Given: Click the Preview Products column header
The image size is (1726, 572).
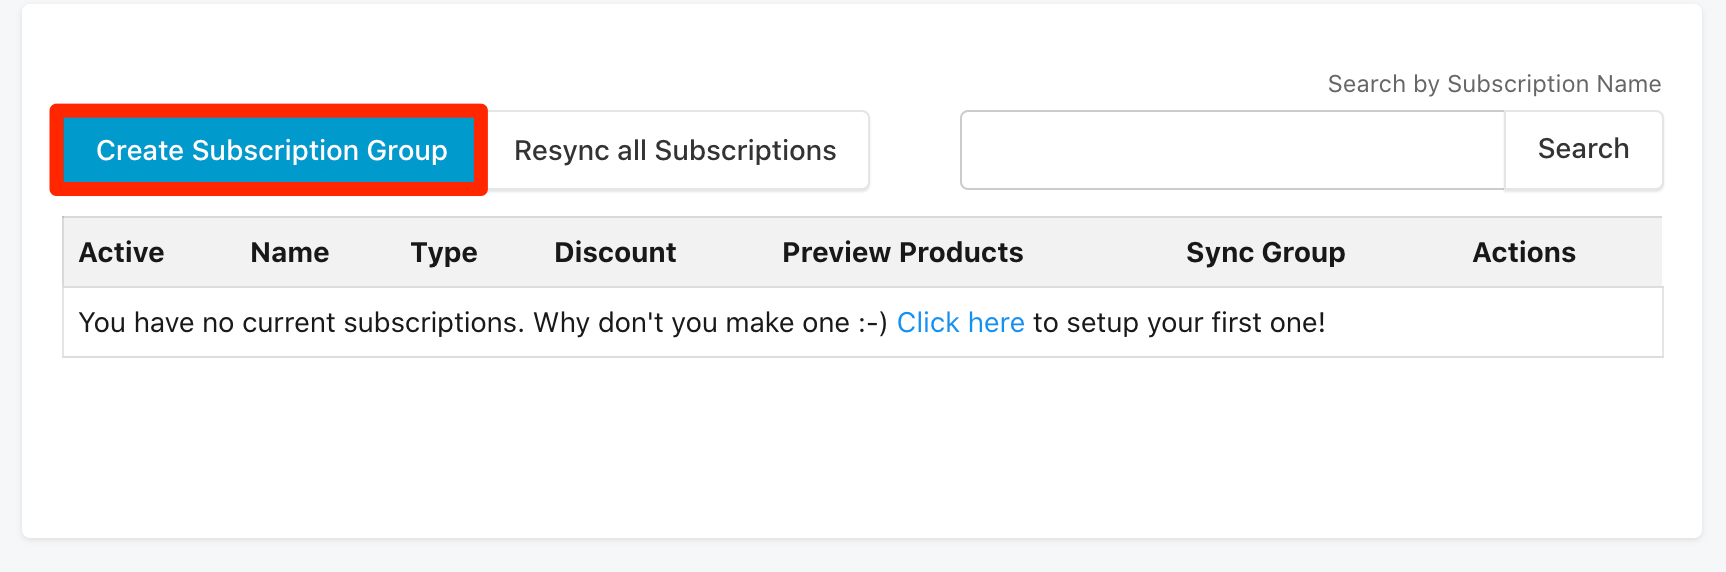Looking at the screenshot, I should pyautogui.click(x=902, y=253).
